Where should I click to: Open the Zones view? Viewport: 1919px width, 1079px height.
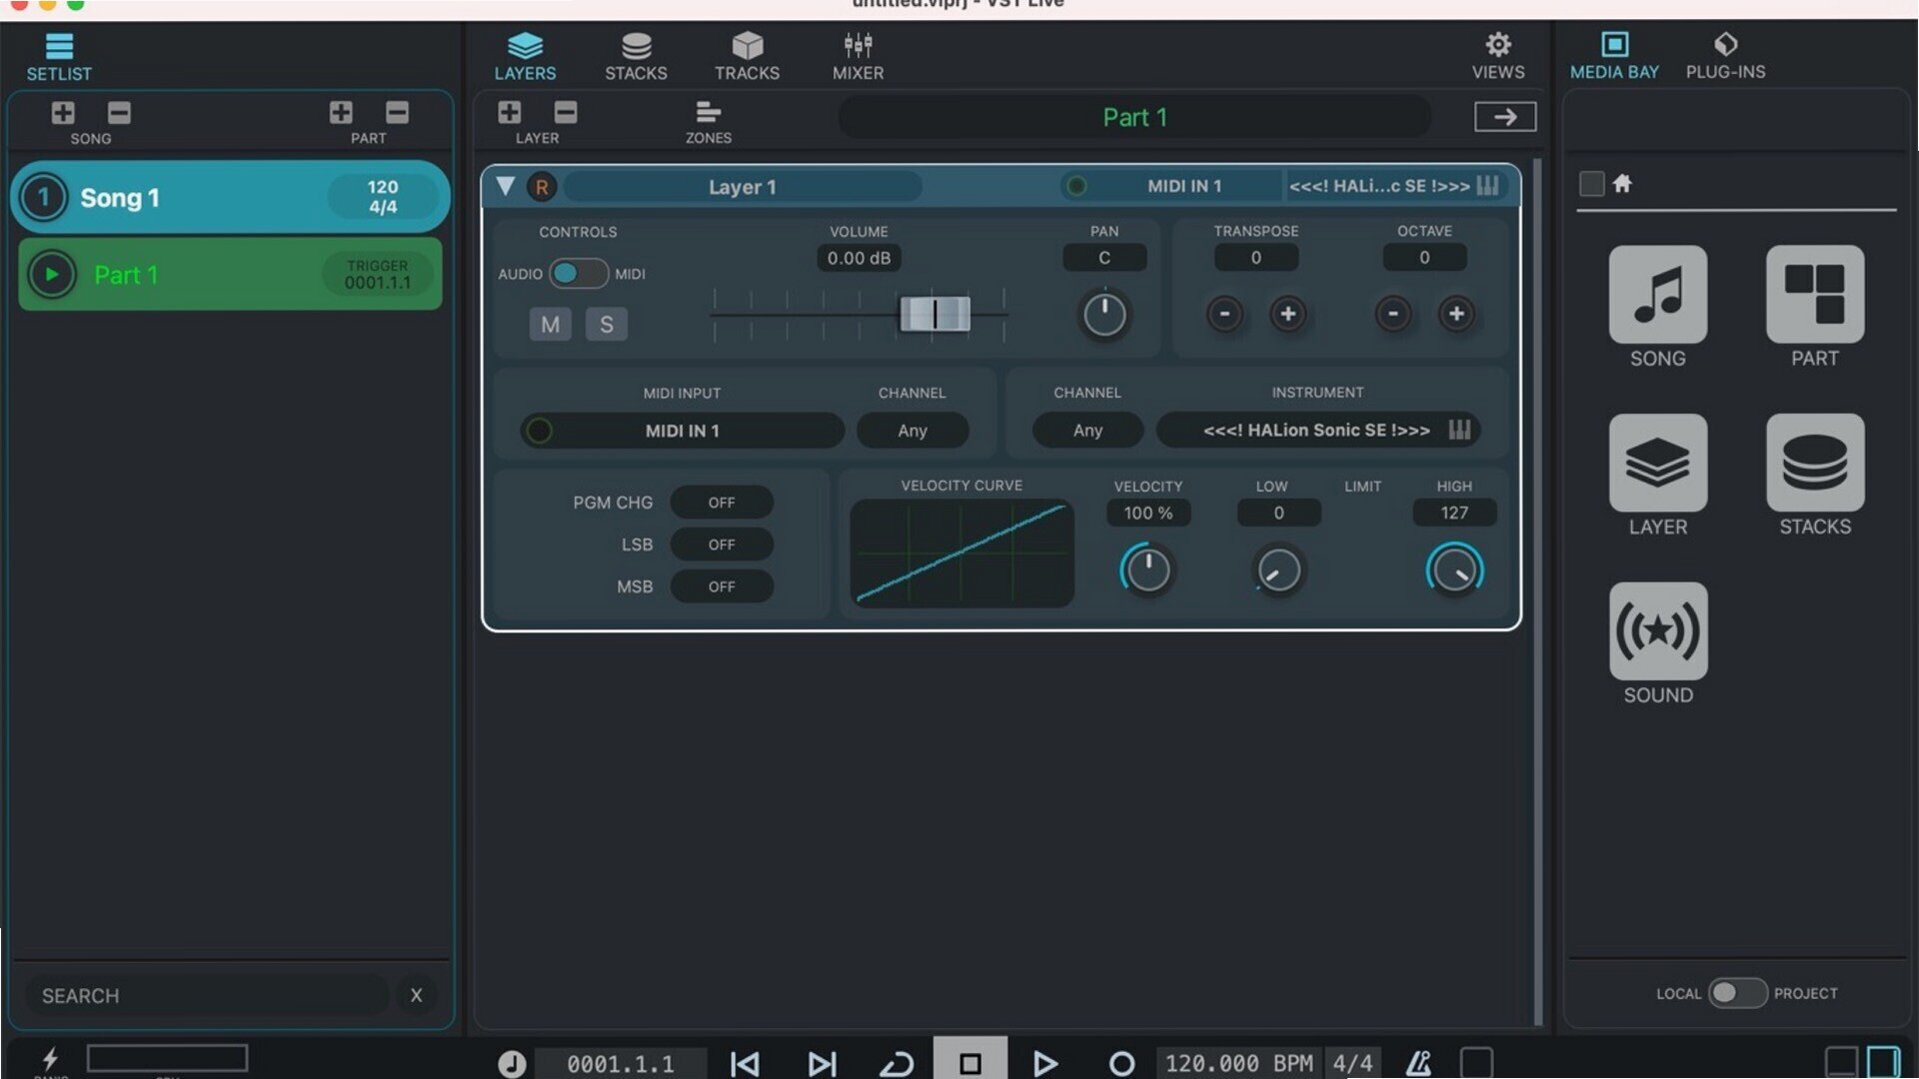pos(708,122)
